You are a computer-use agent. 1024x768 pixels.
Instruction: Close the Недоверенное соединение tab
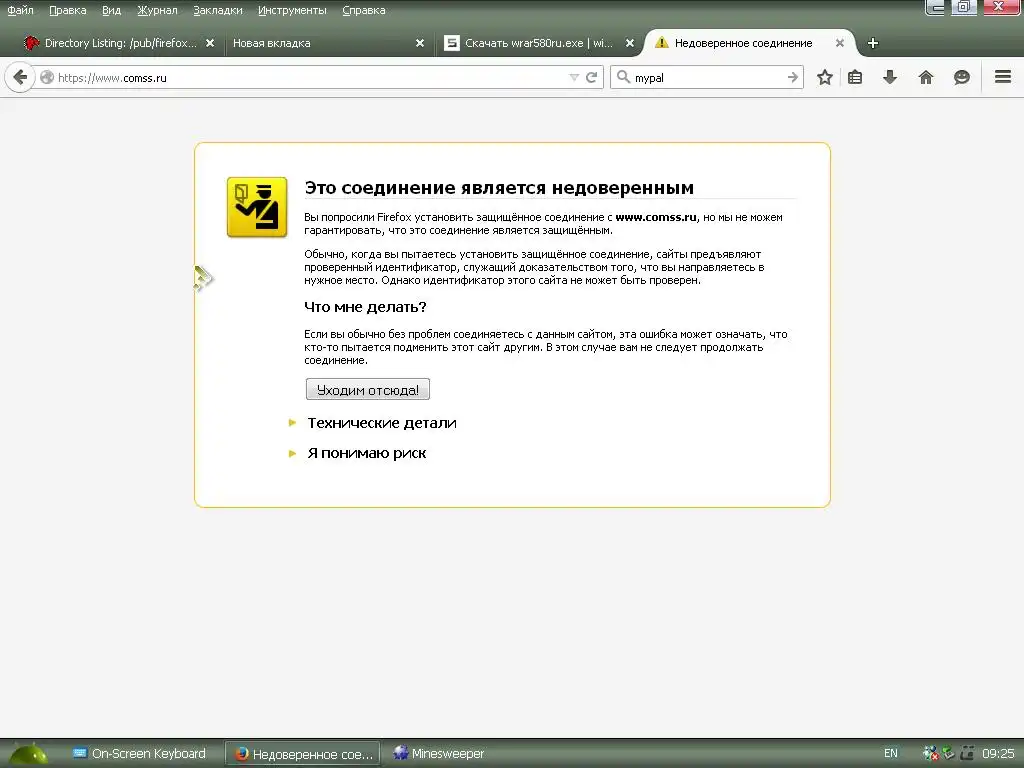point(840,43)
